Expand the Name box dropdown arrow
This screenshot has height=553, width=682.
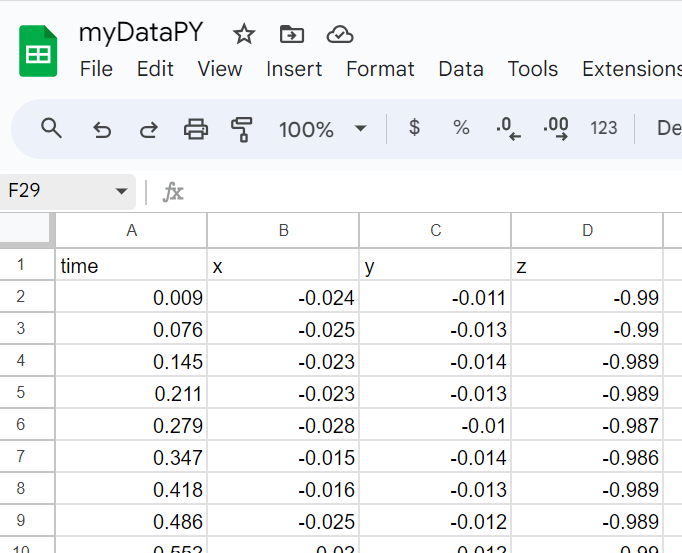click(x=122, y=191)
